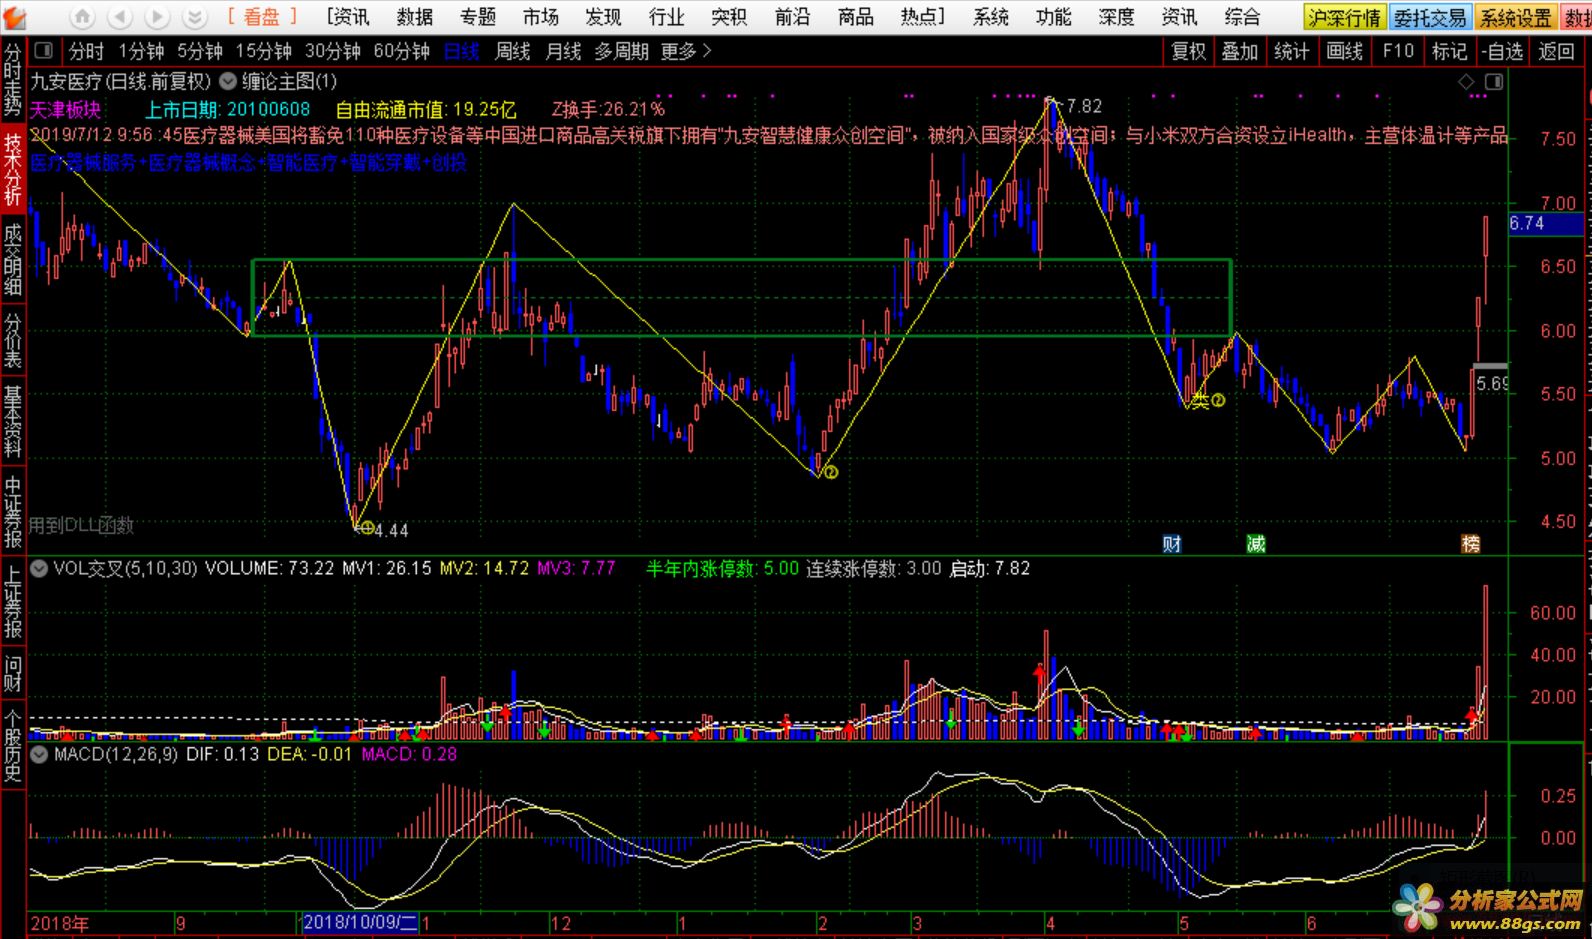
Task: Switch to 60分钟 period
Action: pyautogui.click(x=401, y=51)
